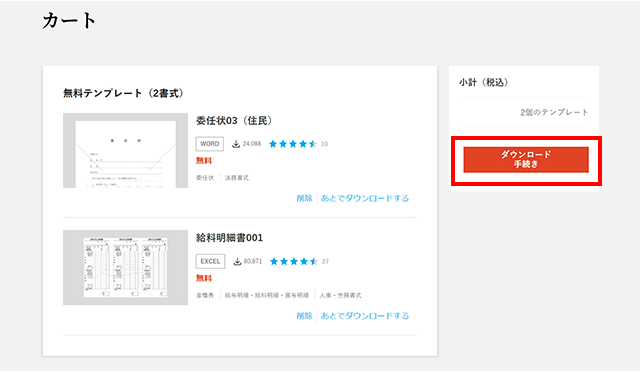640x372 pixels.
Task: Remove 委任状03 from cart via 削除
Action: pyautogui.click(x=304, y=198)
